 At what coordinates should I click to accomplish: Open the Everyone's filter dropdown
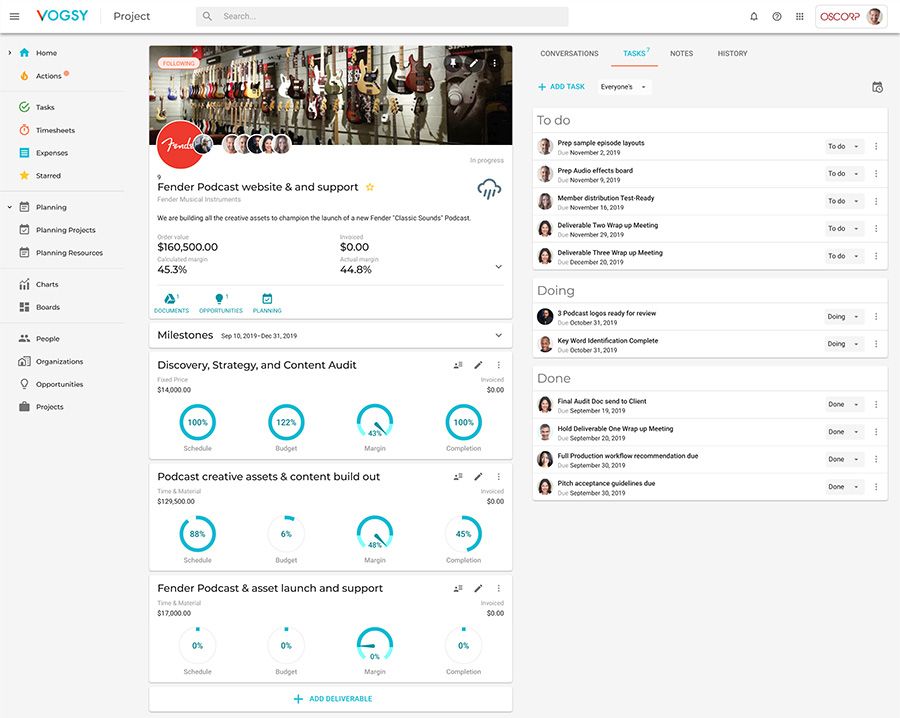click(623, 87)
